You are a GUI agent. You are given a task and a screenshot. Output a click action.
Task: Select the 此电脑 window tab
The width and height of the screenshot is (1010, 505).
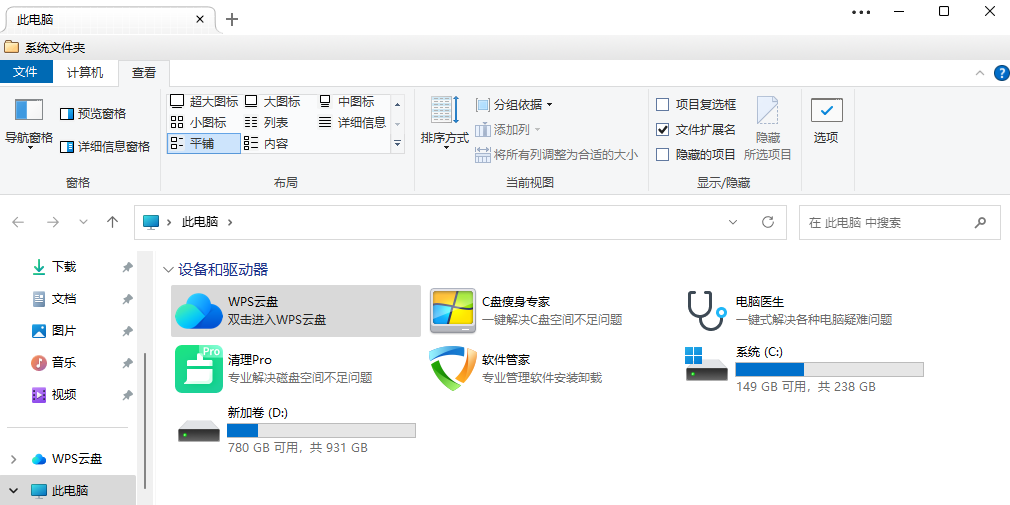[x=110, y=19]
